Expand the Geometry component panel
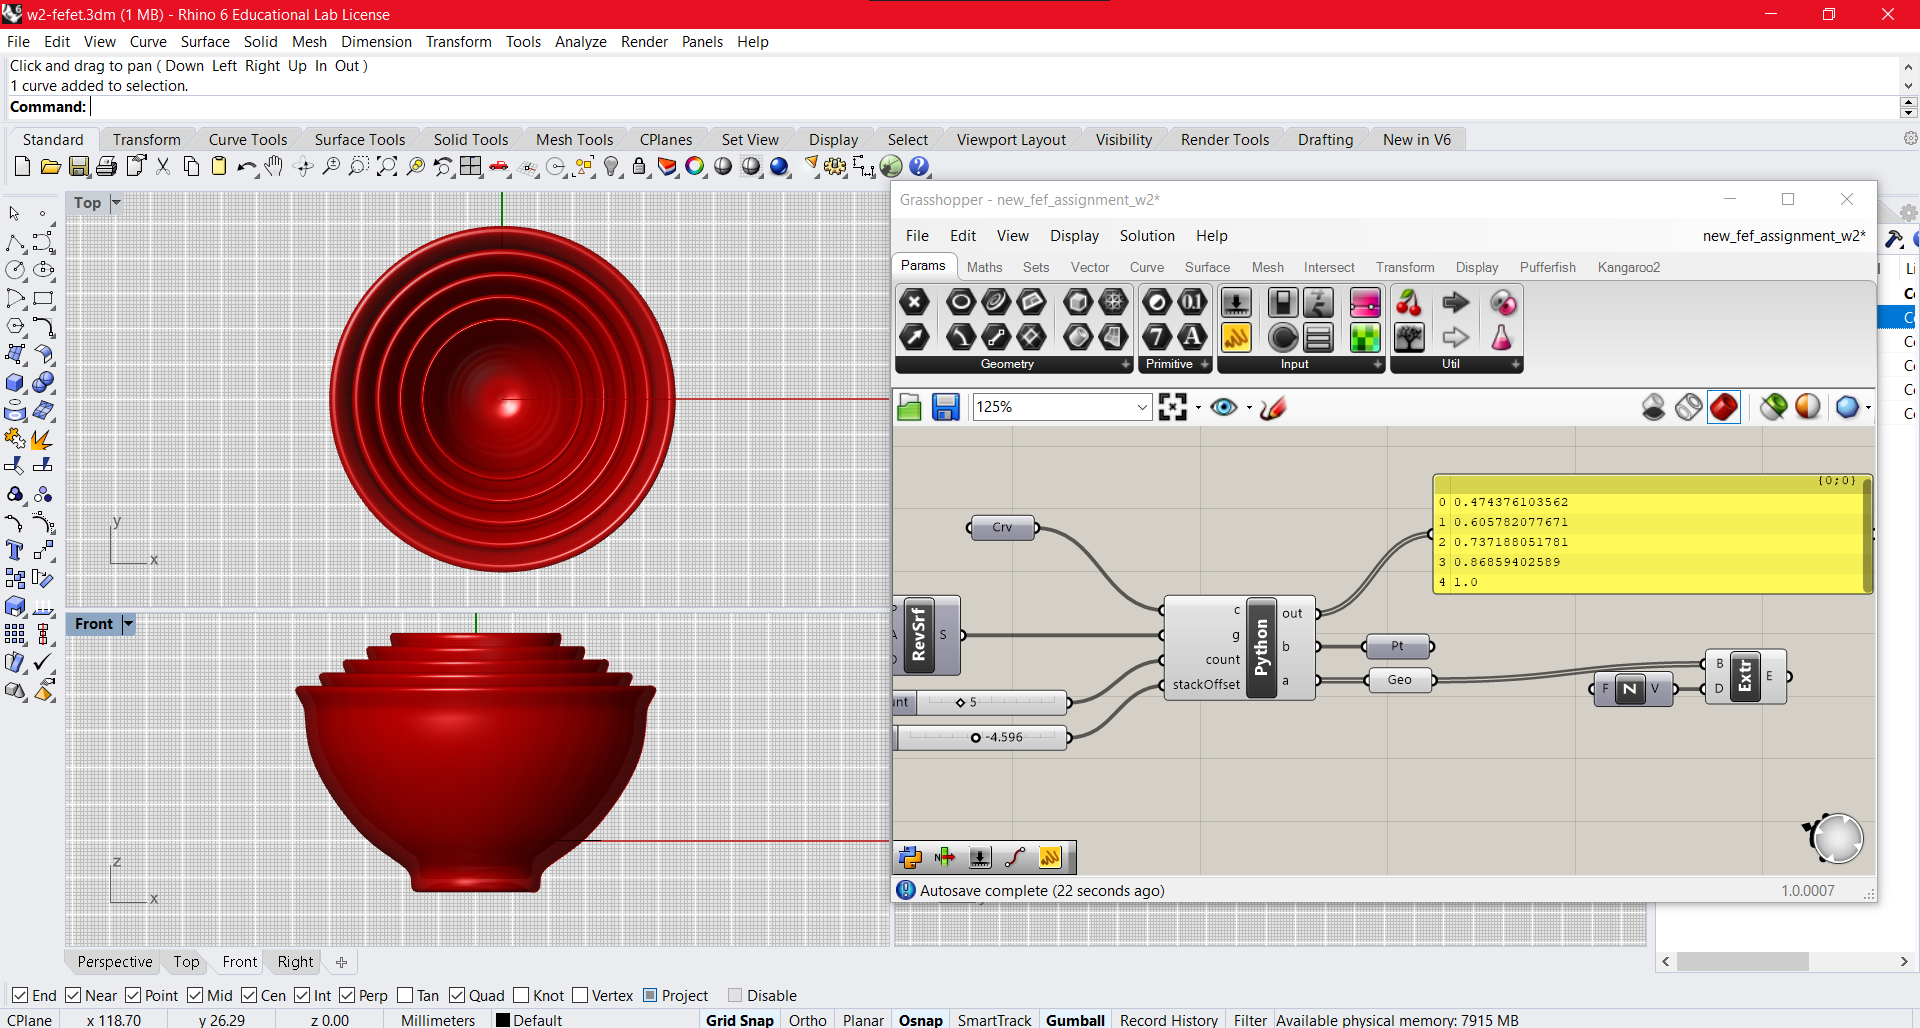 click(x=1125, y=365)
